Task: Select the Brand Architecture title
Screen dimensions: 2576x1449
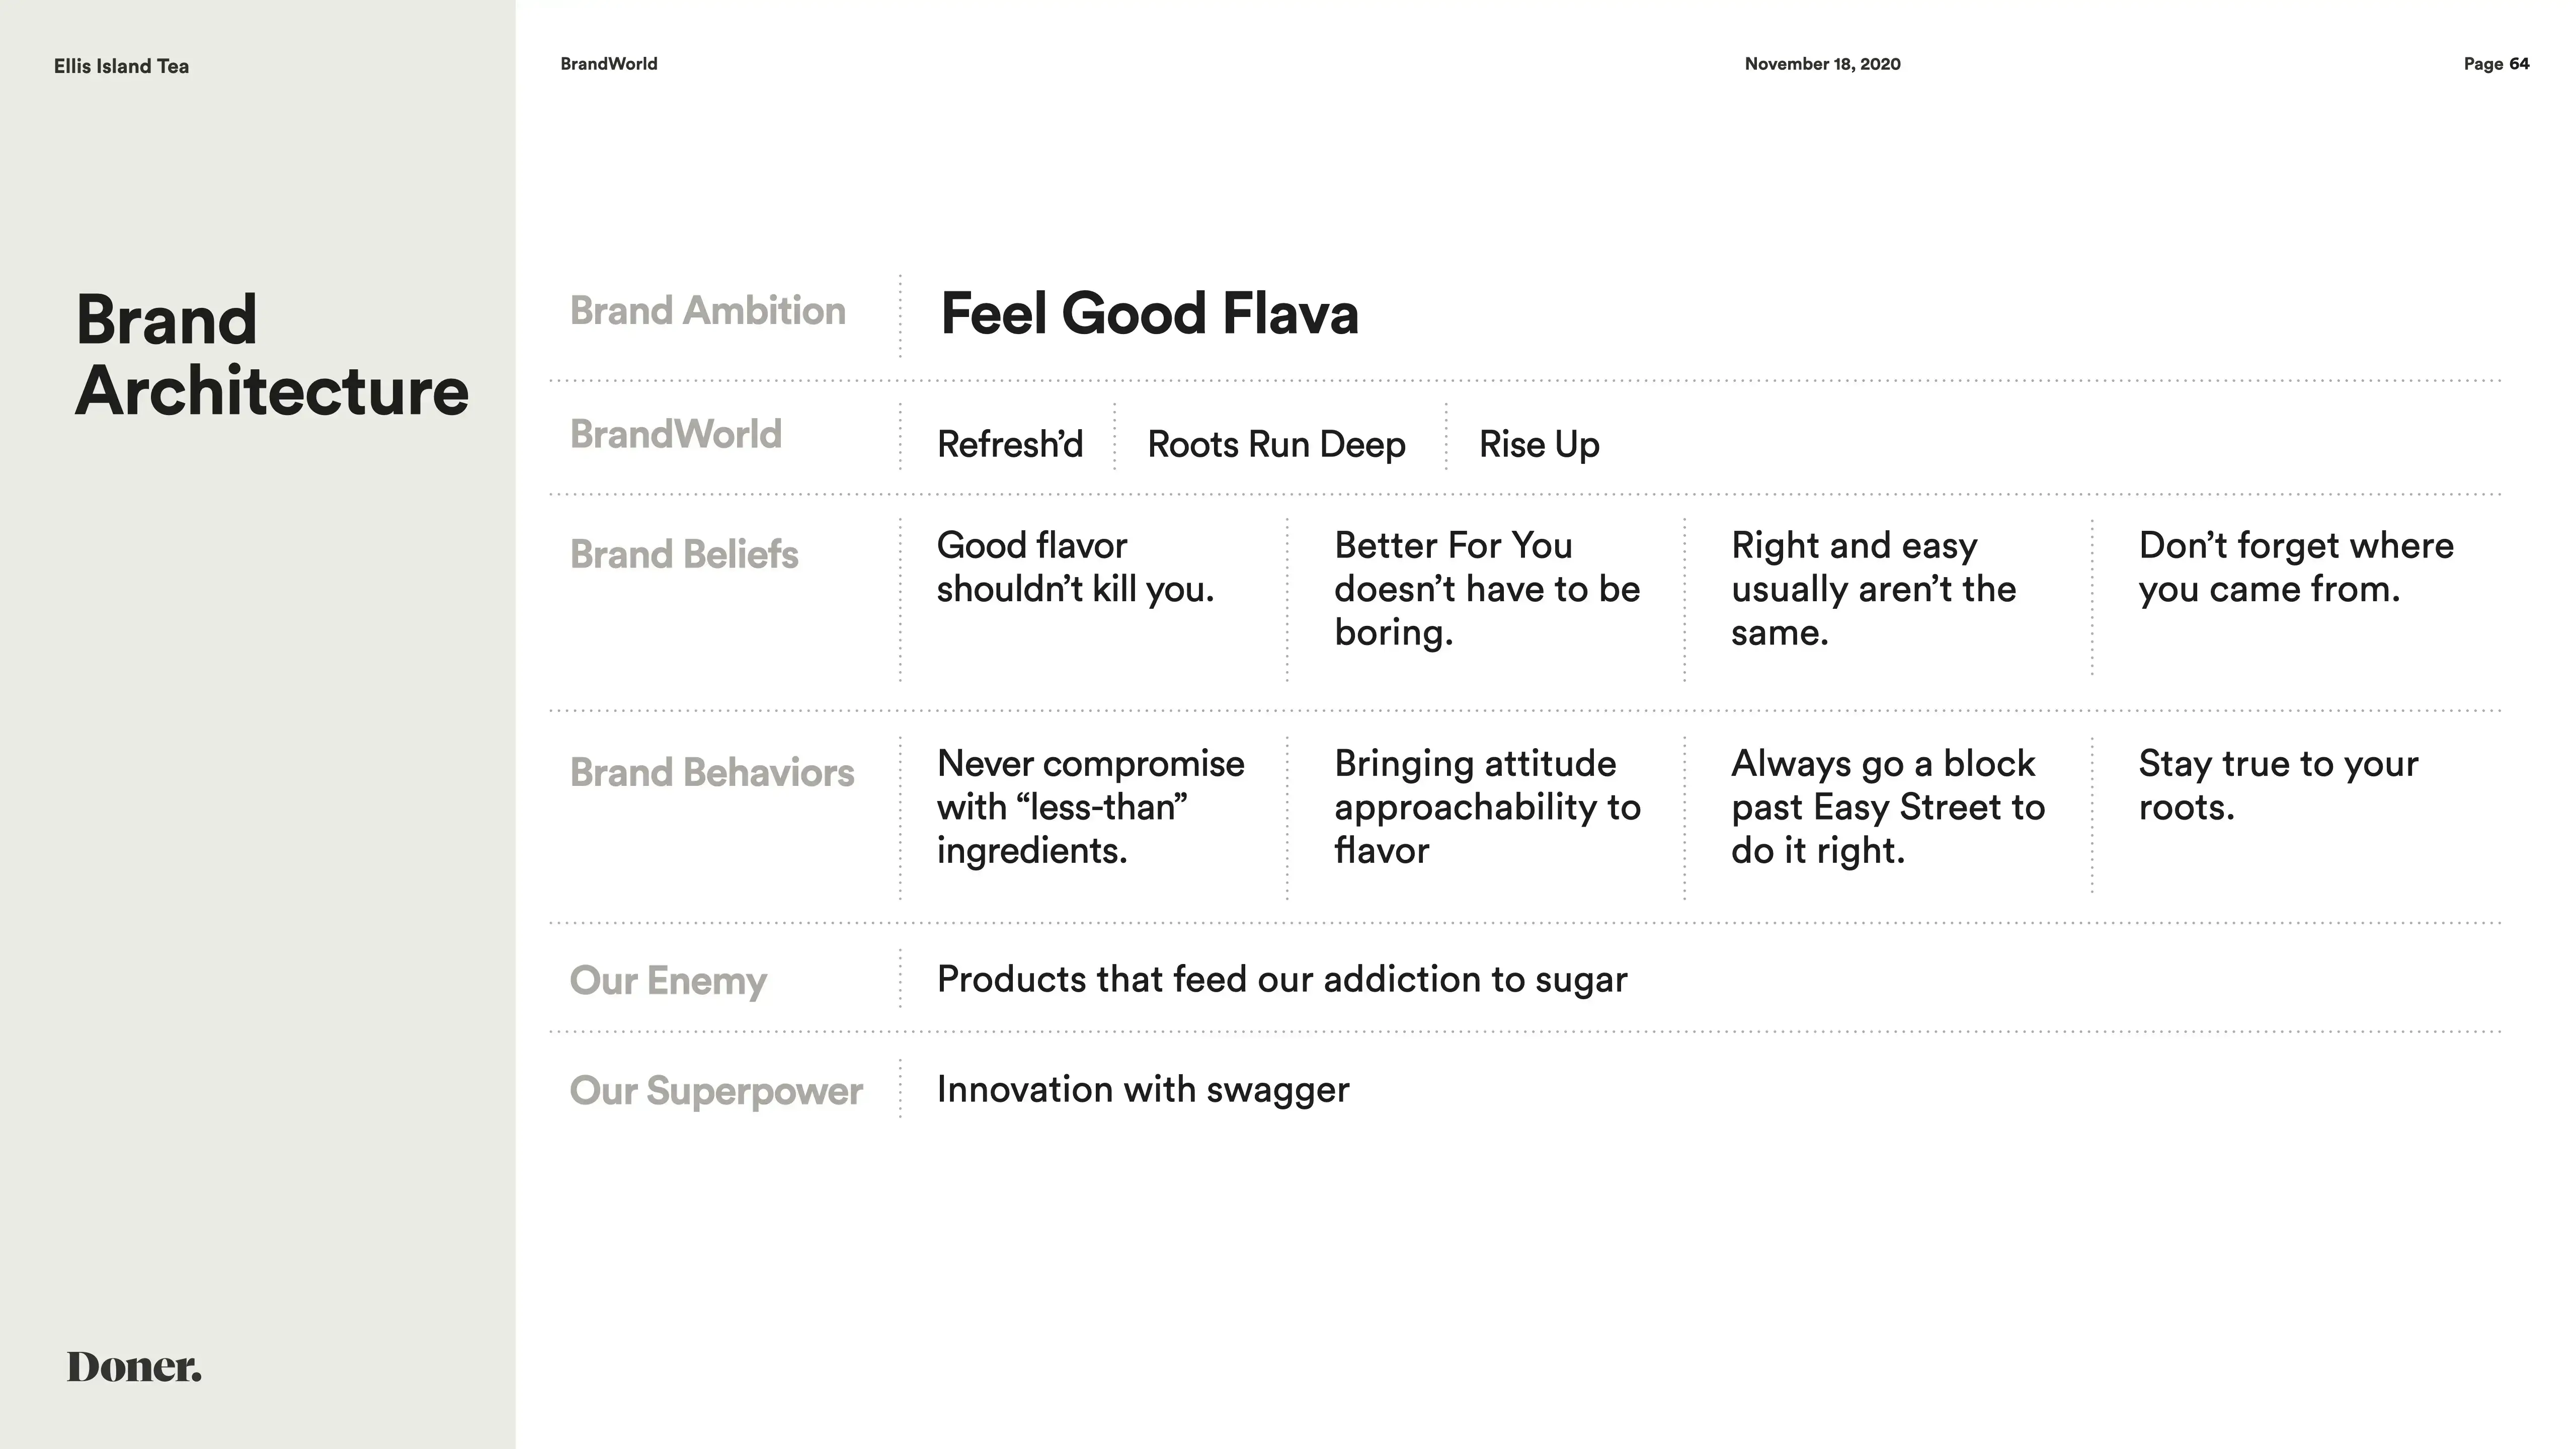Action: tap(271, 355)
